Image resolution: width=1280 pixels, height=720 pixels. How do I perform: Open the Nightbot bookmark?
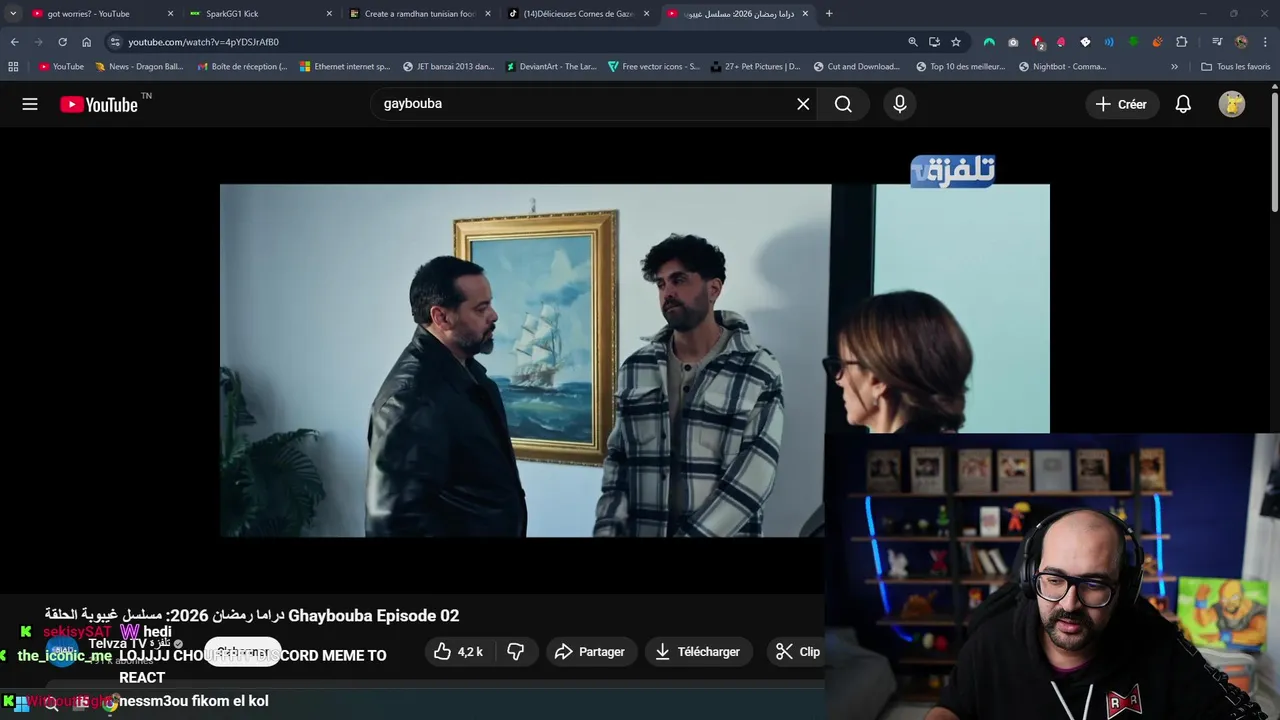[x=1062, y=67]
